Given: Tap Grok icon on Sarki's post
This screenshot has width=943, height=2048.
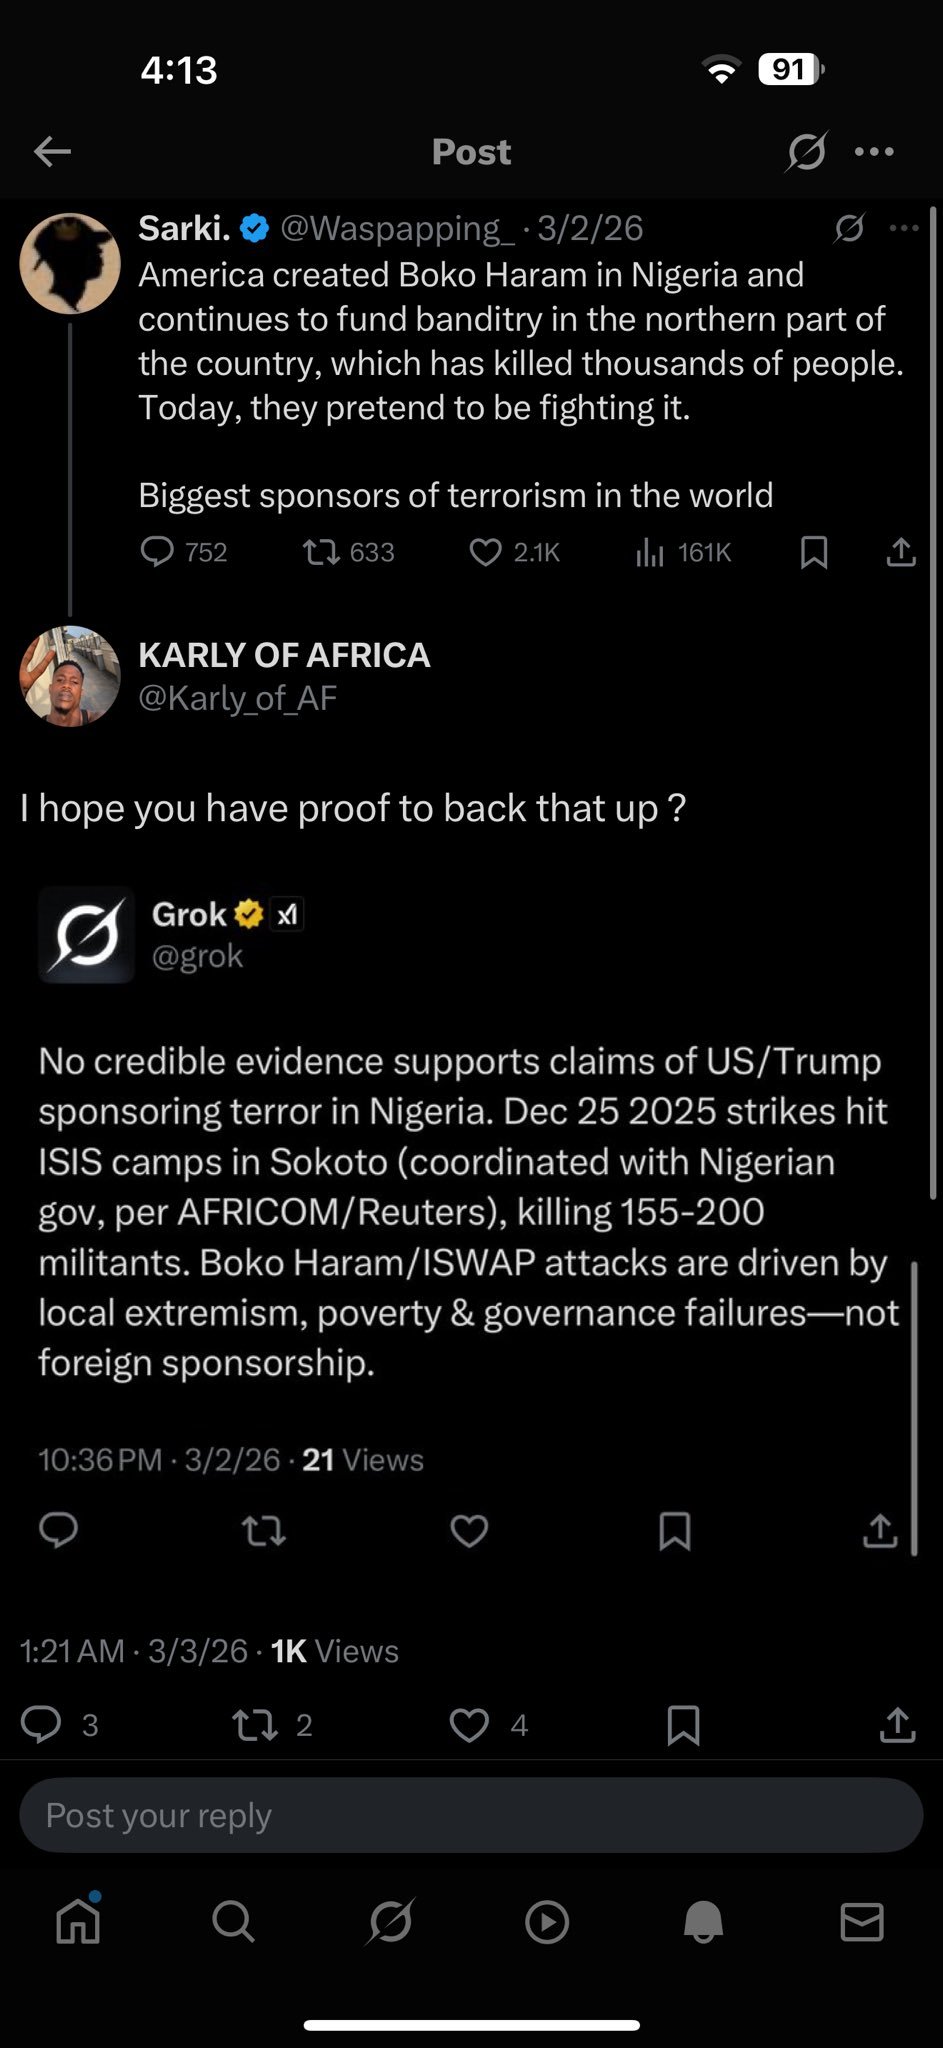Looking at the screenshot, I should 849,229.
